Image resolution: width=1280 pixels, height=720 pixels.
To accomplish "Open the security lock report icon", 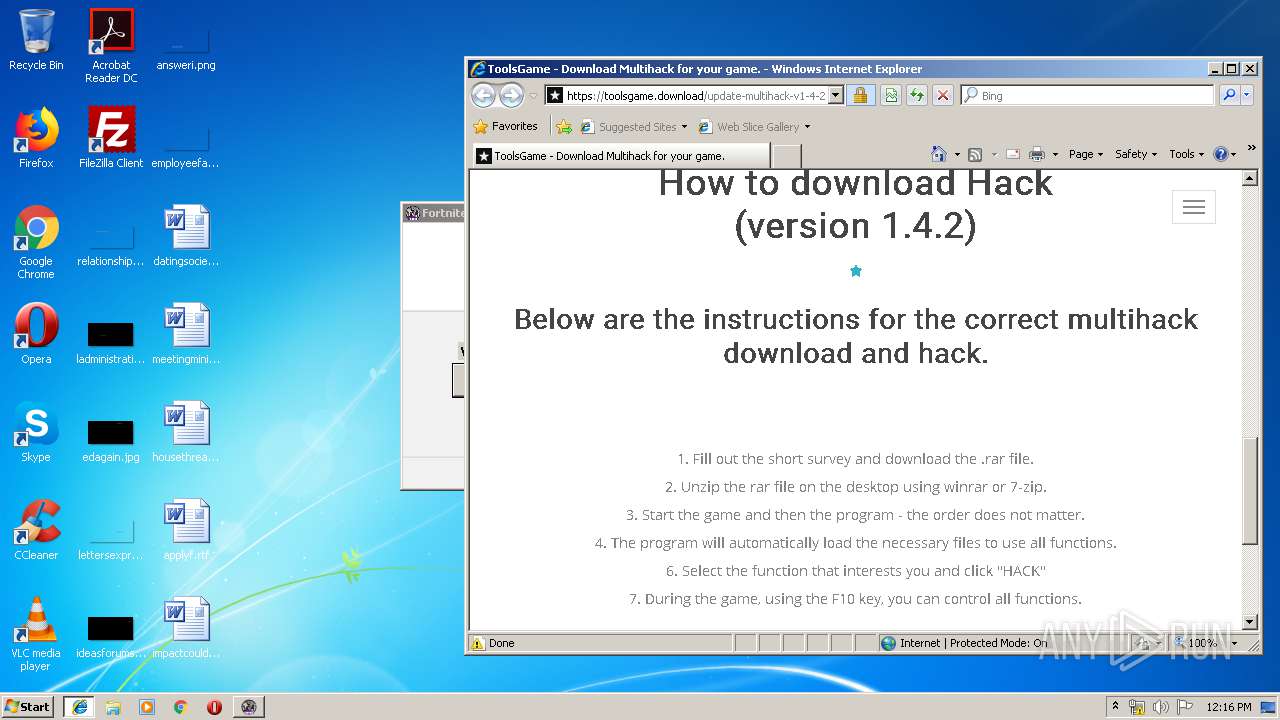I will (860, 95).
